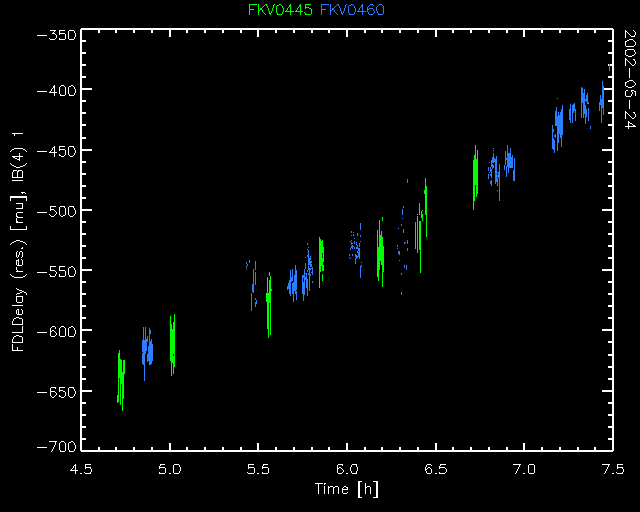Select the 5.0 x-axis tick label
This screenshot has width=640, height=512.
pos(169,468)
